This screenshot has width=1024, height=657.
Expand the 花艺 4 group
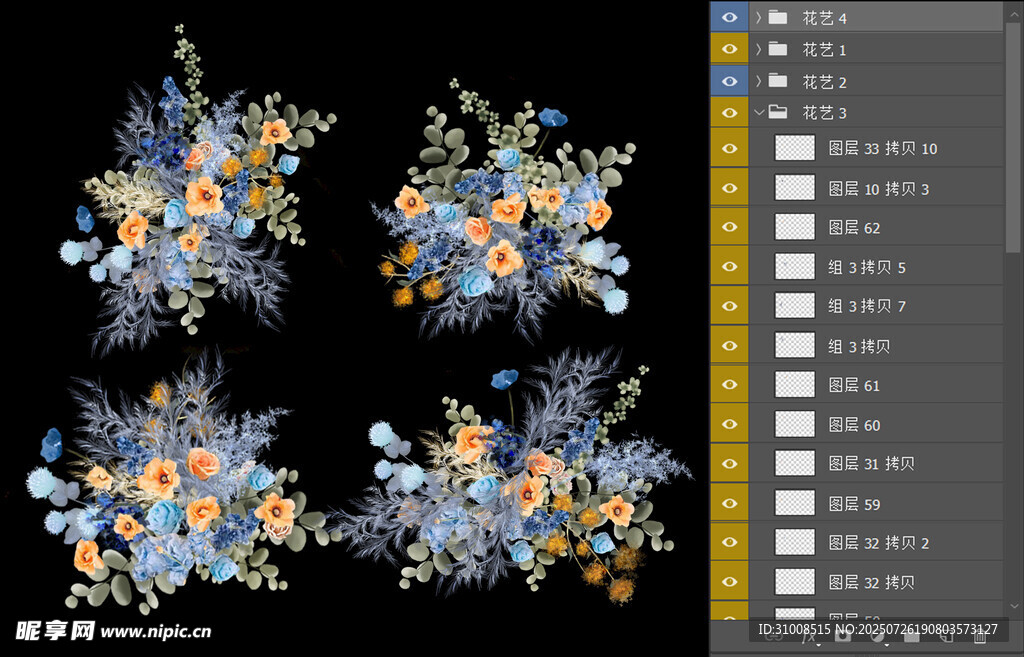tap(758, 17)
